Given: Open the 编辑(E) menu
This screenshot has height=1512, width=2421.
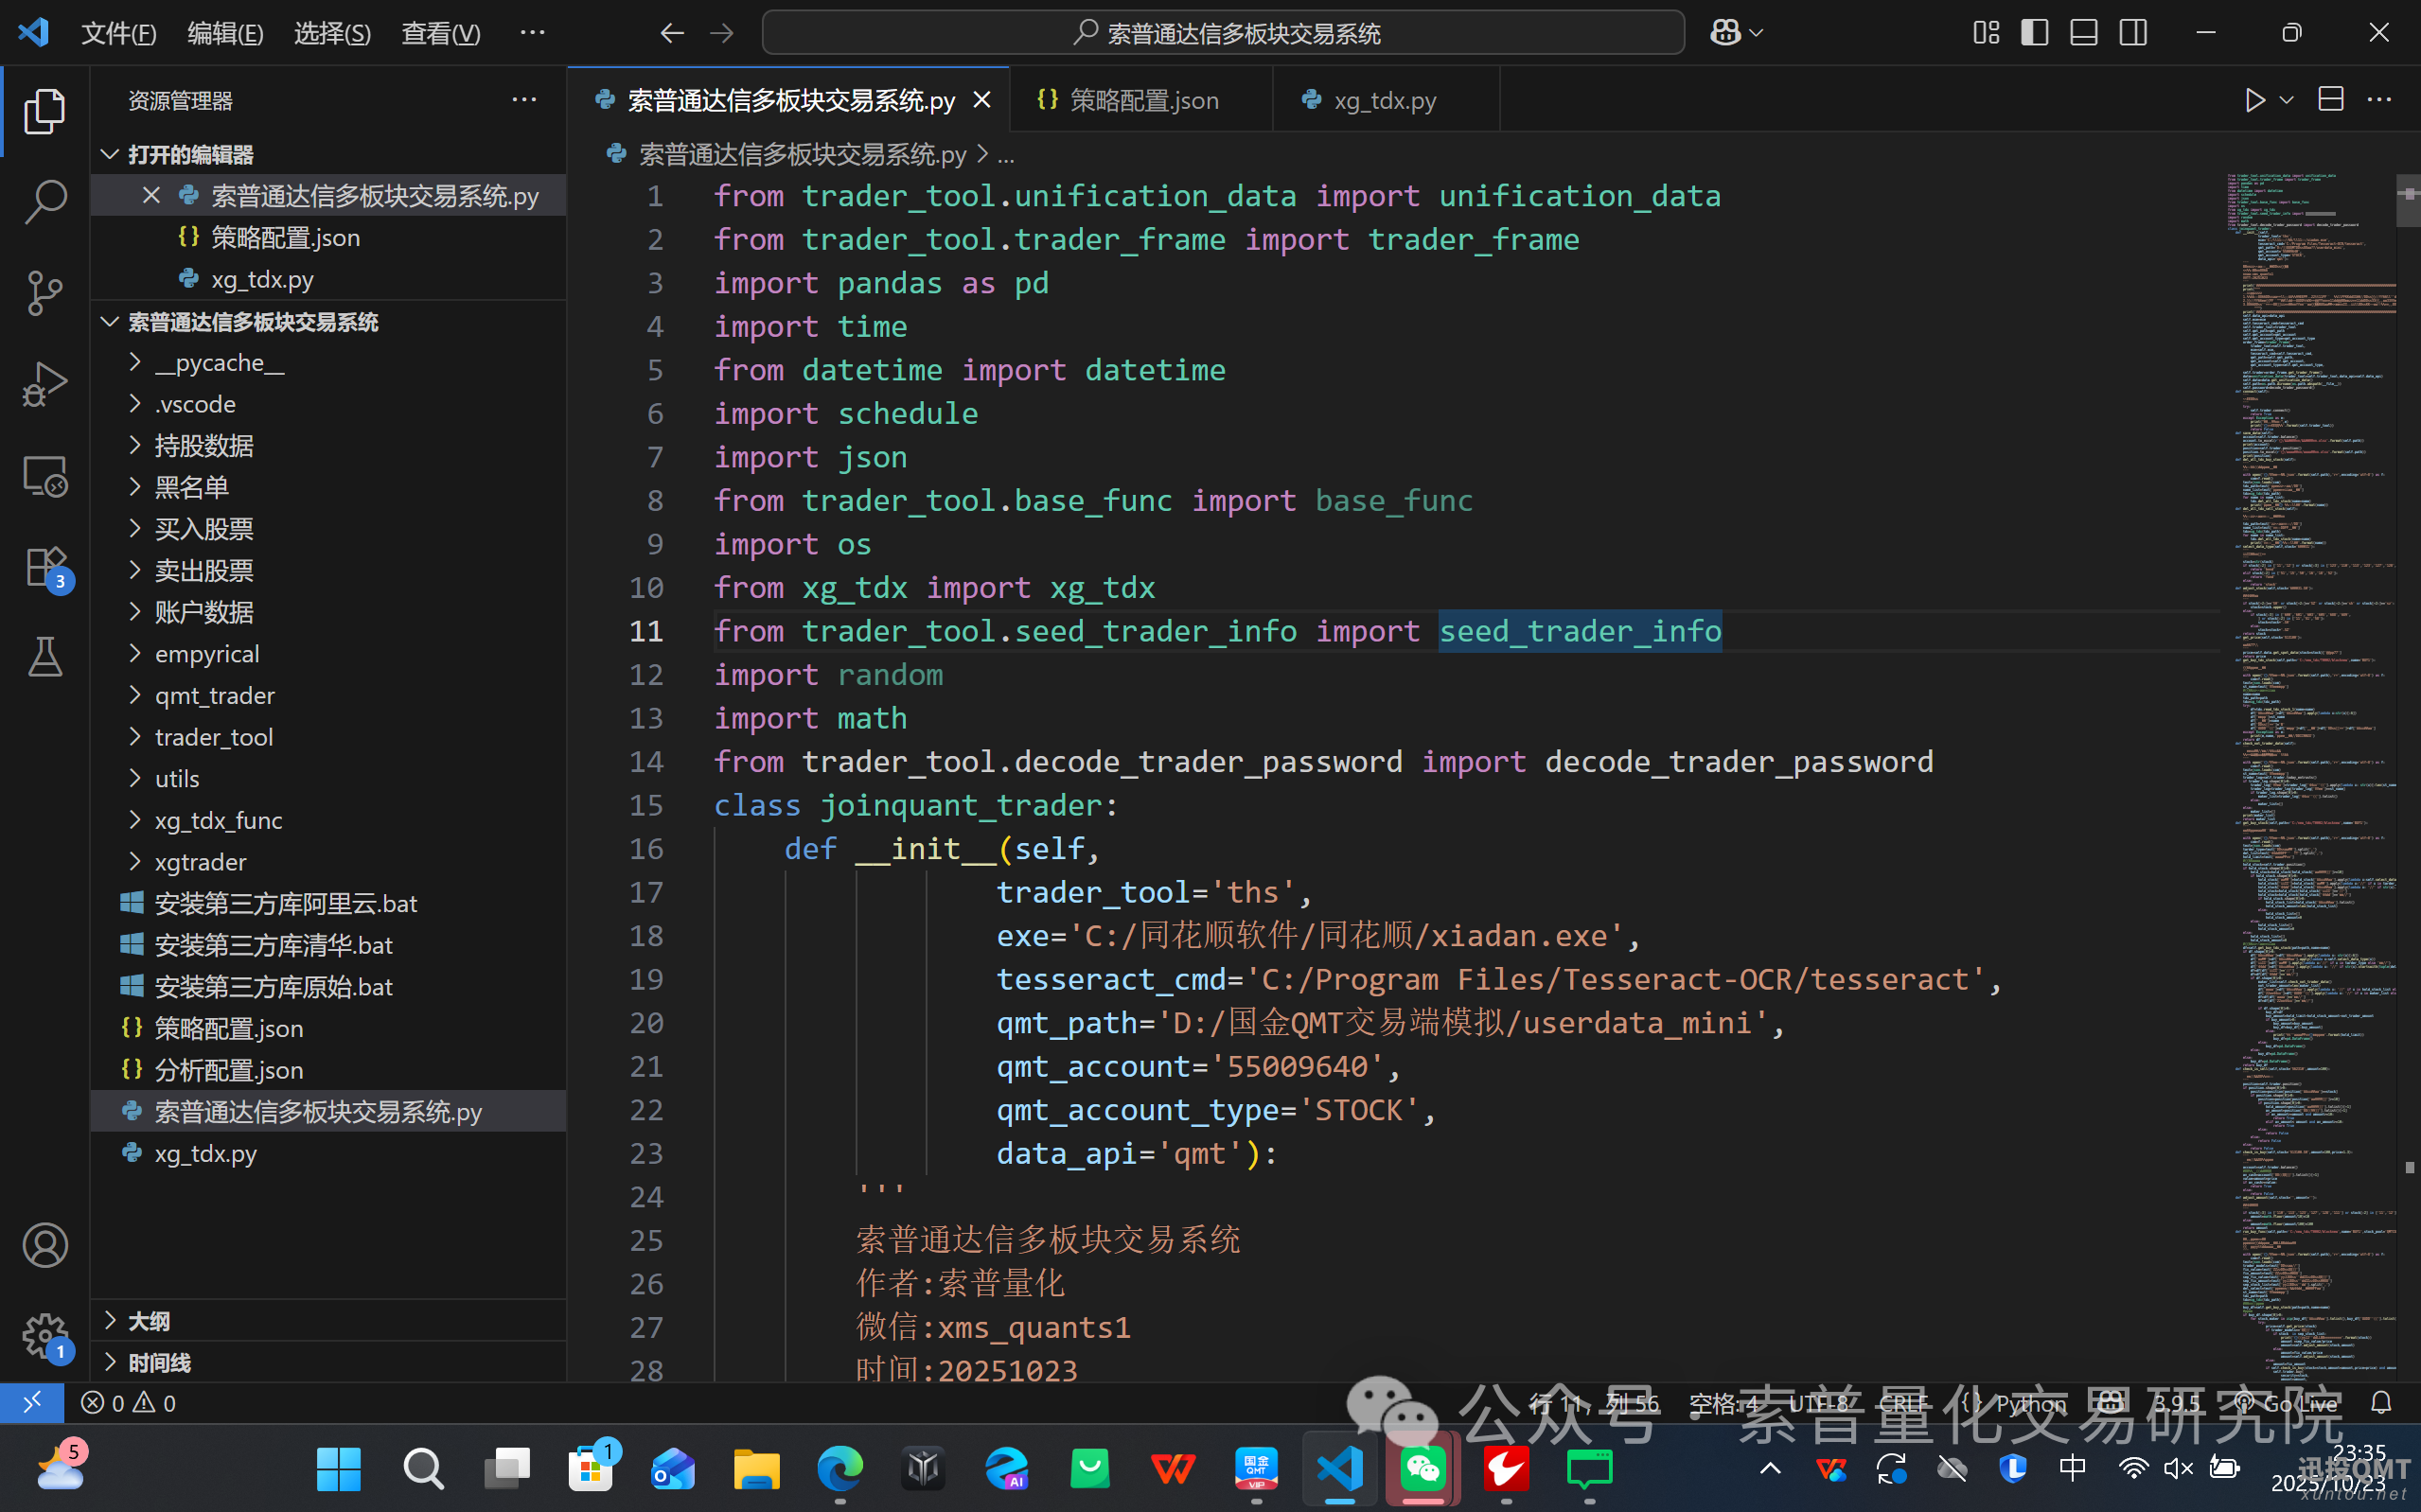Looking at the screenshot, I should [x=225, y=33].
